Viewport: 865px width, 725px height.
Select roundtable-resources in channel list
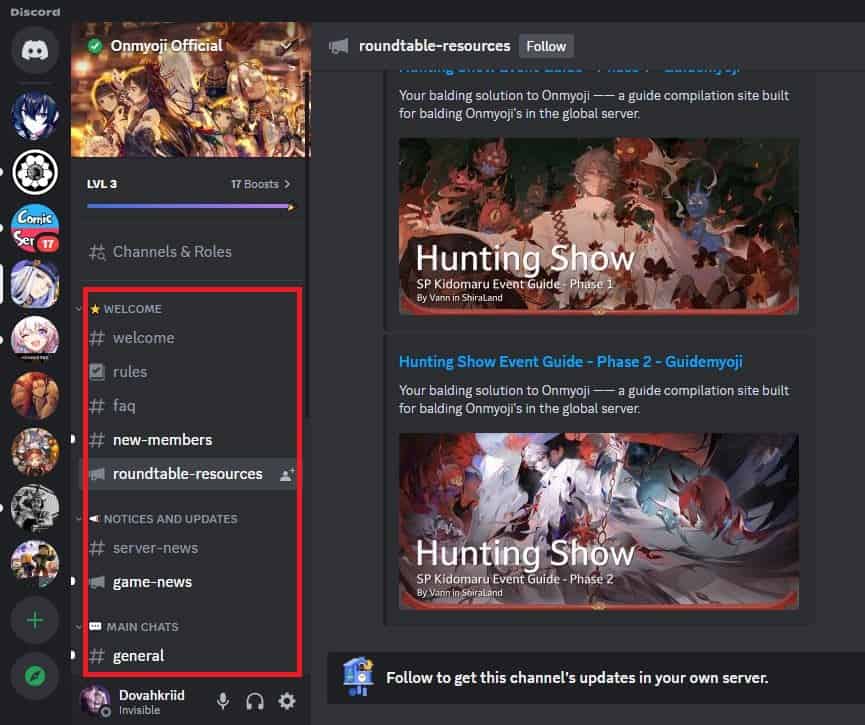click(191, 474)
